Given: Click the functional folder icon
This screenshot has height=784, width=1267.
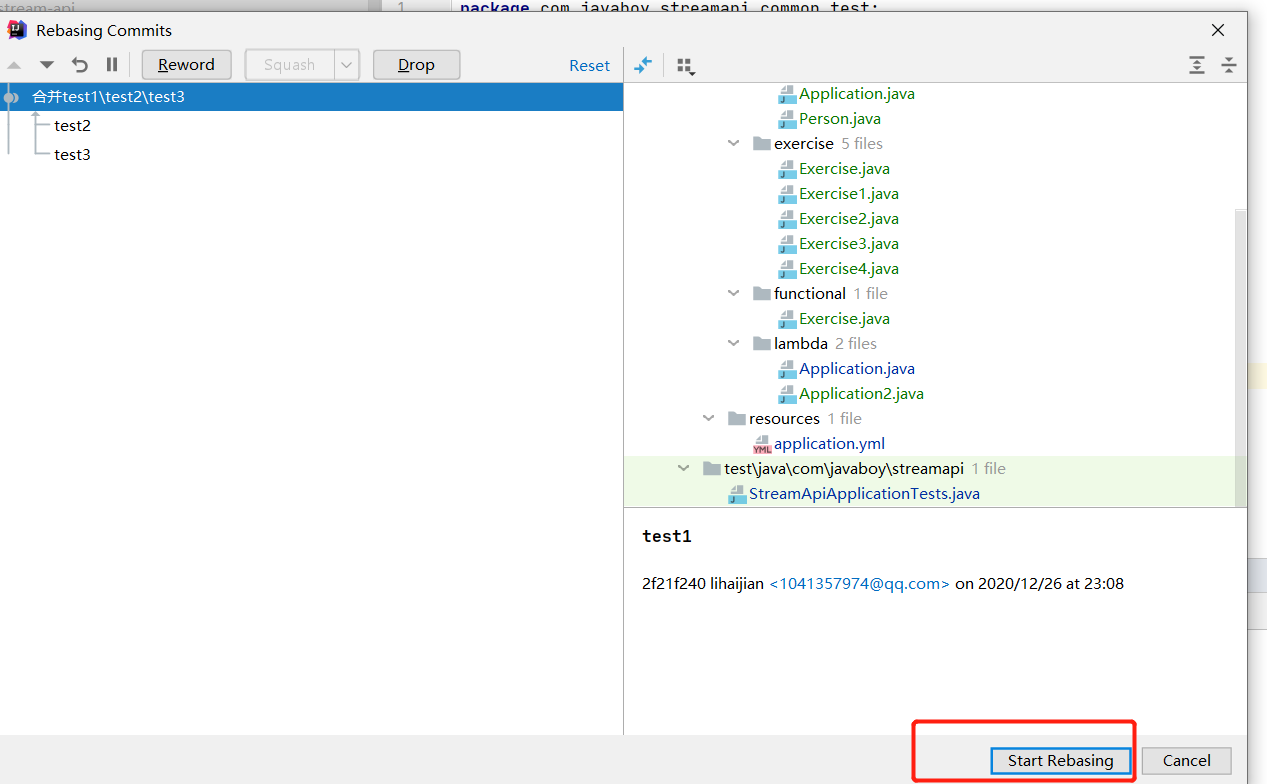Looking at the screenshot, I should [762, 293].
